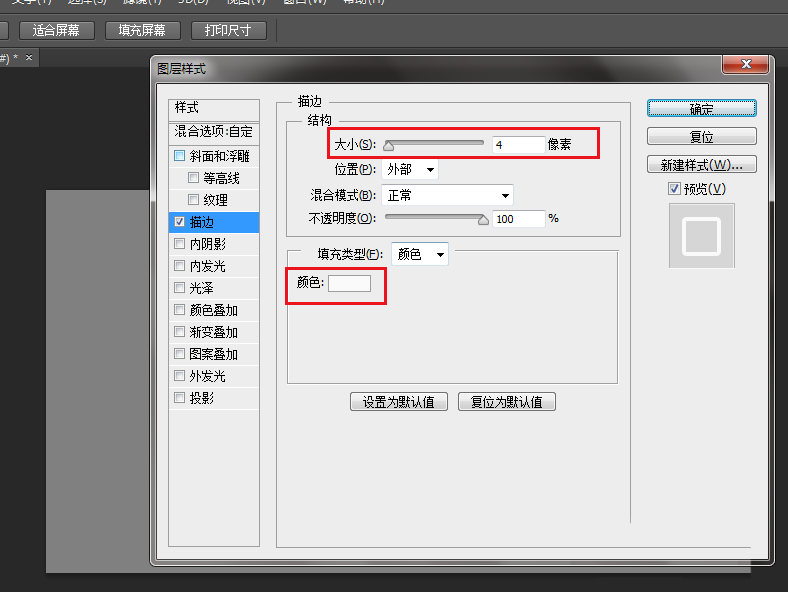Select the 渐变叠加 row label

[214, 332]
